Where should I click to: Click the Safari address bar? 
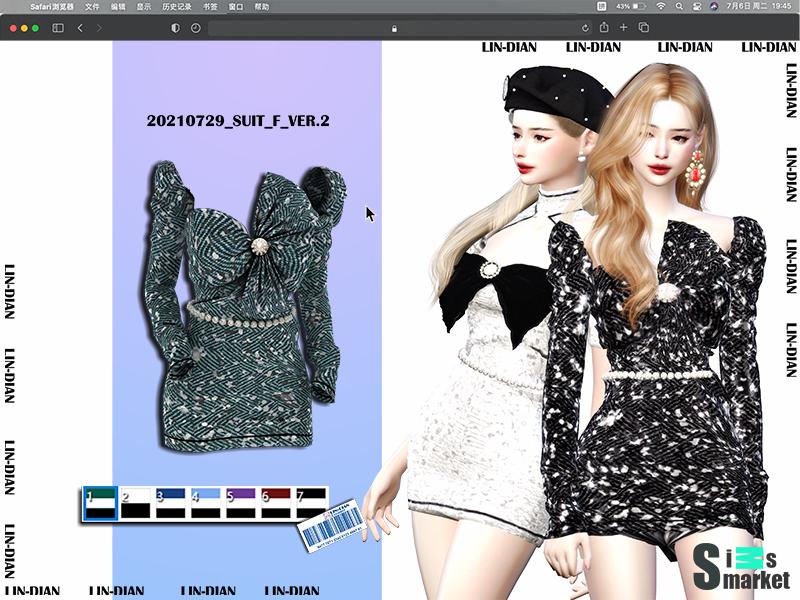click(x=395, y=28)
